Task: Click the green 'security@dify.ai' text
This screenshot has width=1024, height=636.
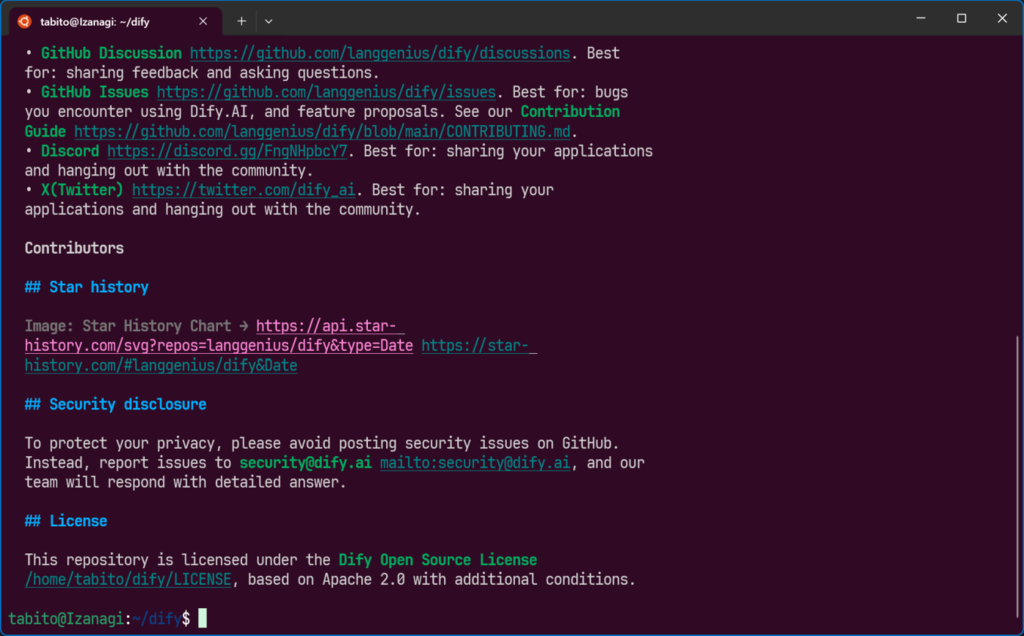Action: tap(306, 463)
